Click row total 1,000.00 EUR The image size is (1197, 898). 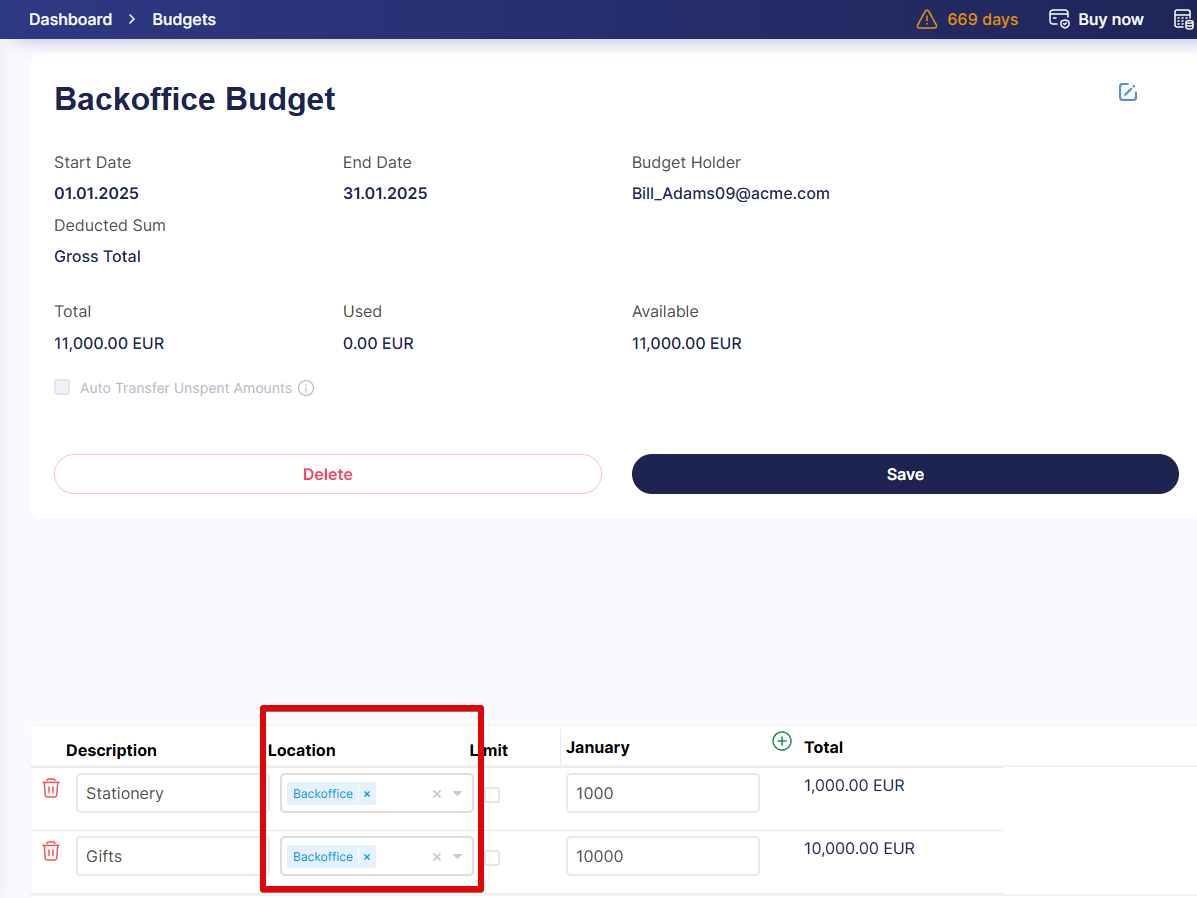click(854, 786)
